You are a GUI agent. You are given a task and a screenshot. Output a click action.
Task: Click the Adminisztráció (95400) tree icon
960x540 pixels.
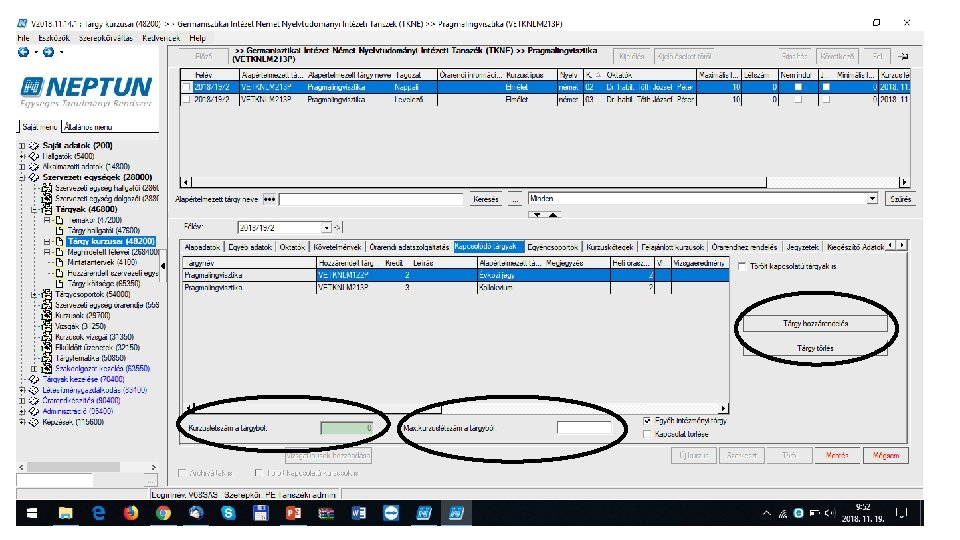point(34,411)
